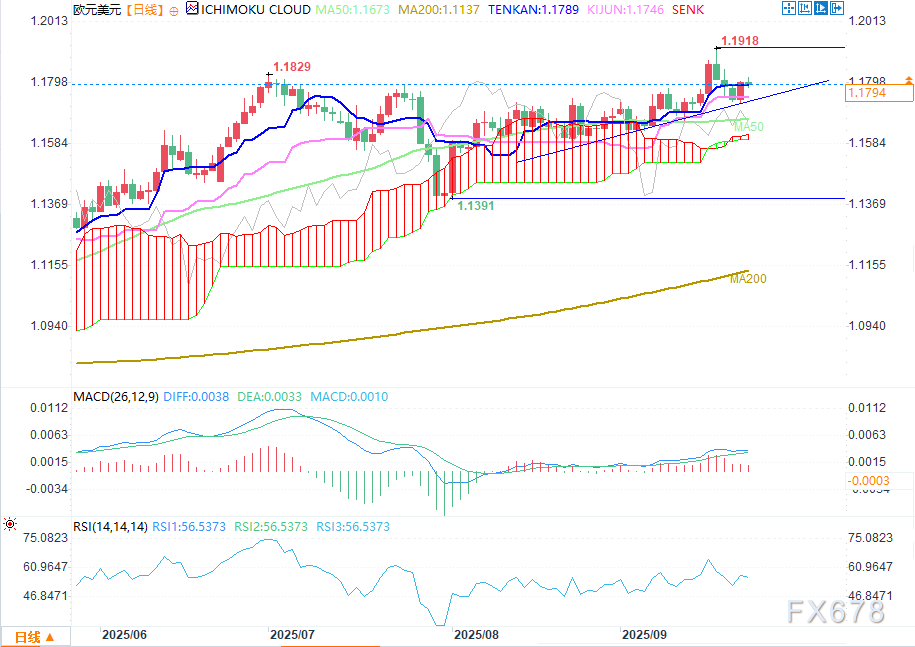Click the 1.1794 current price tag
Viewport: 915px width, 647px height.
point(865,93)
